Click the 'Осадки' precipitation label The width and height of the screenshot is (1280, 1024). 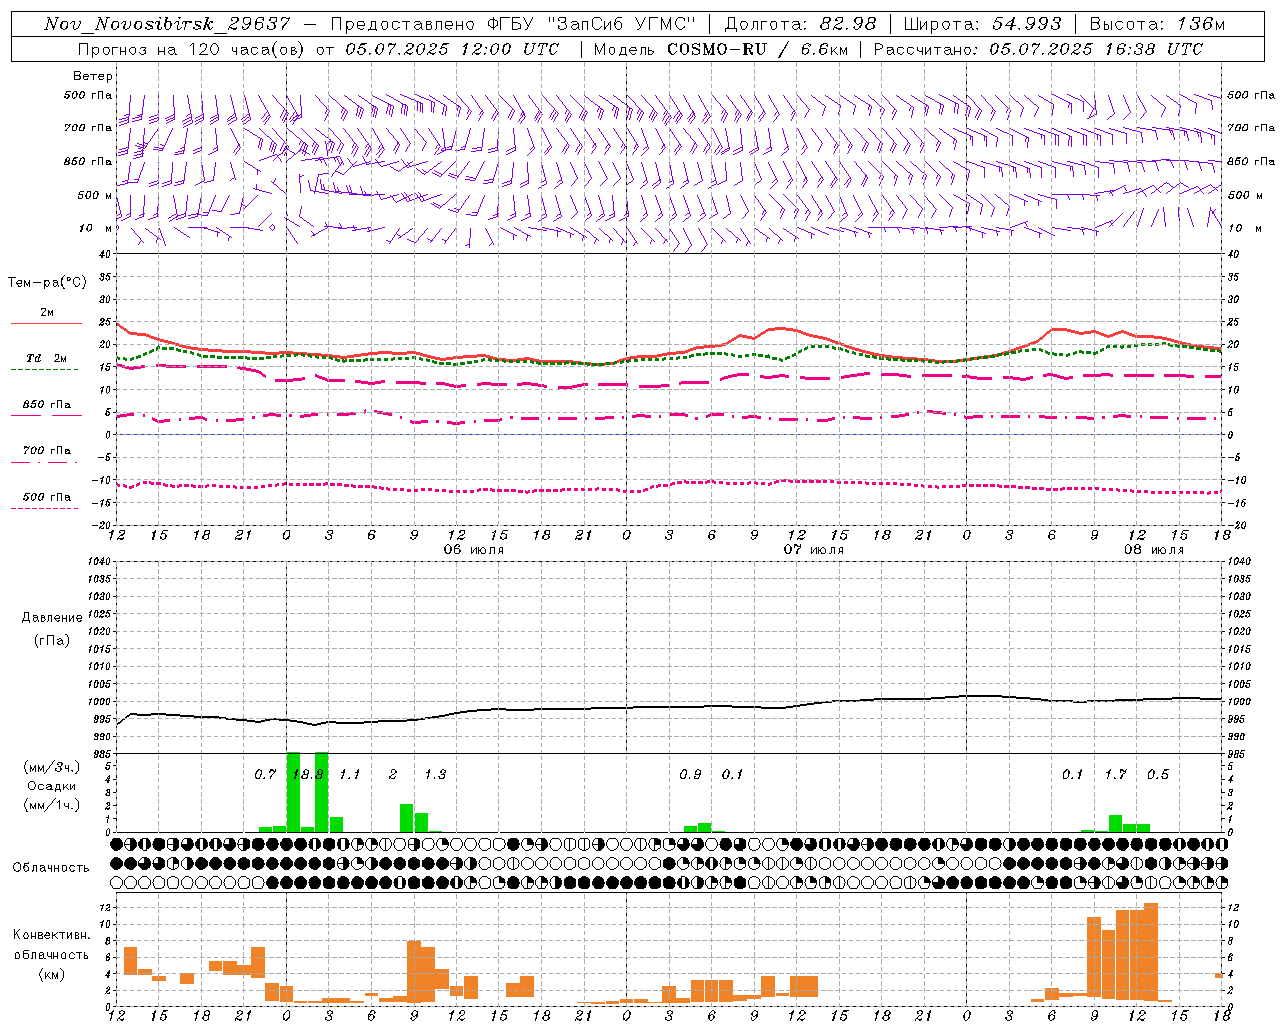52,786
